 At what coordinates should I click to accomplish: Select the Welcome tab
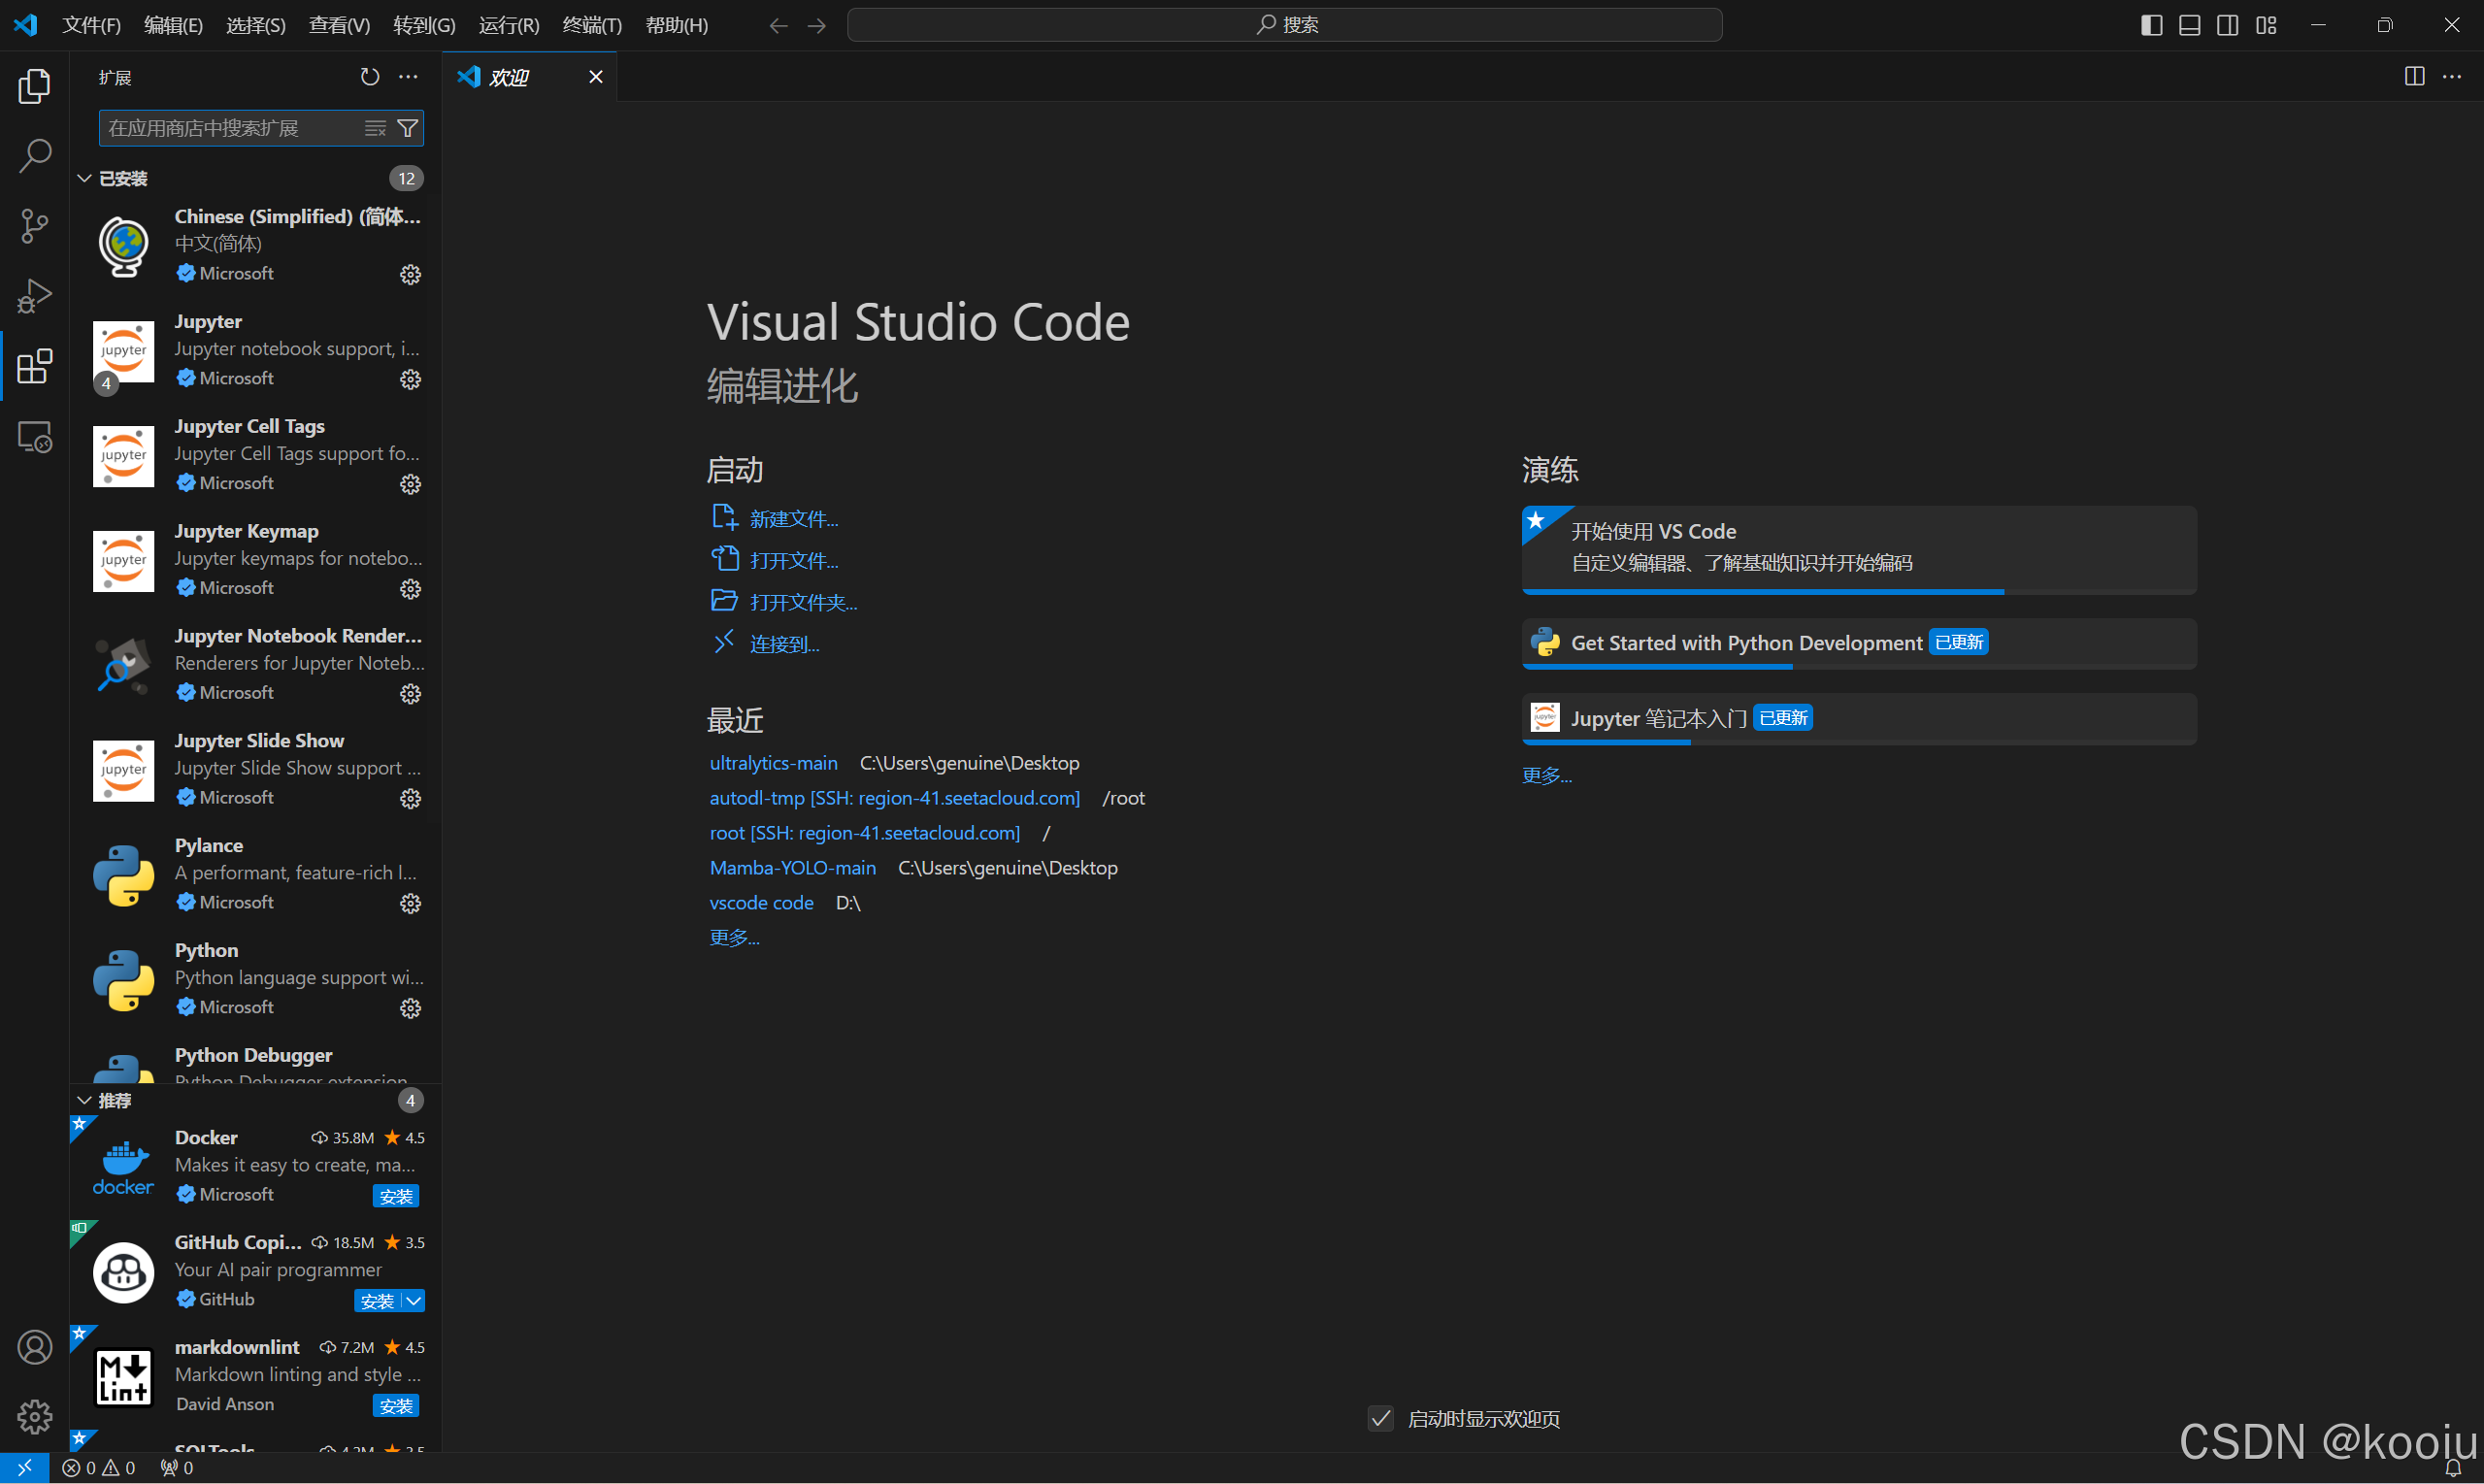(509, 77)
